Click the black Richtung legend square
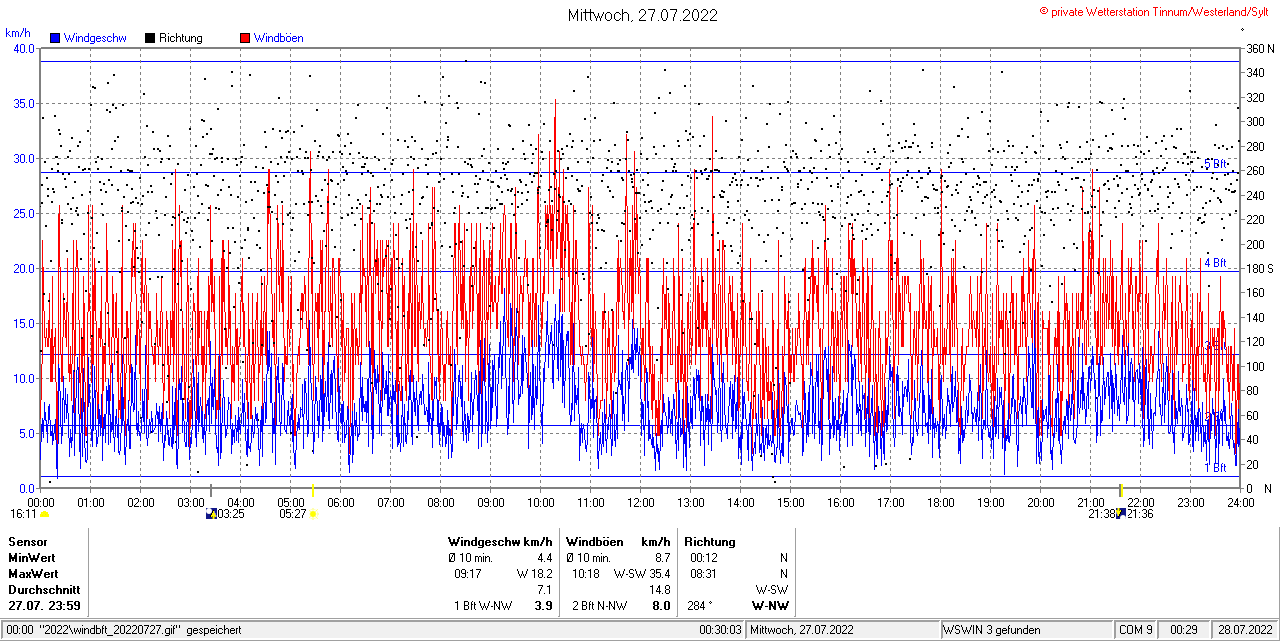The height and width of the screenshot is (641, 1280). tap(150, 38)
